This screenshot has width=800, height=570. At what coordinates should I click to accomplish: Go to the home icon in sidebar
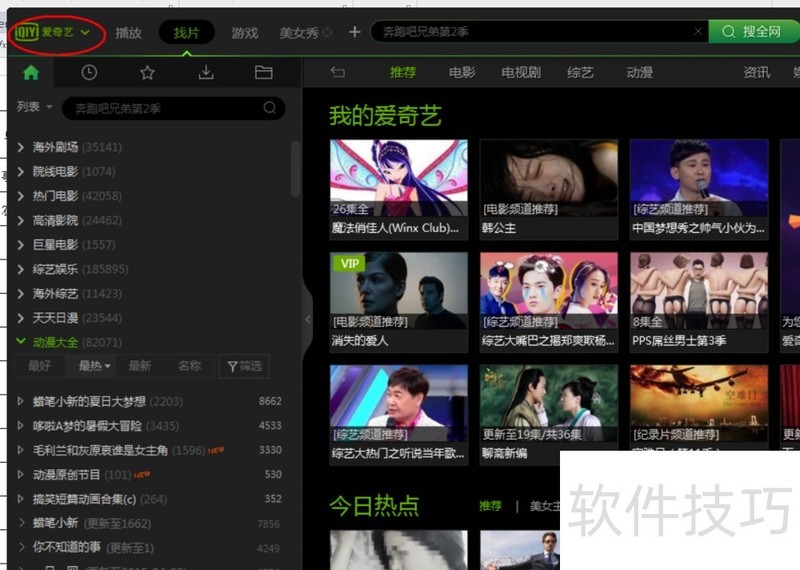(31, 72)
